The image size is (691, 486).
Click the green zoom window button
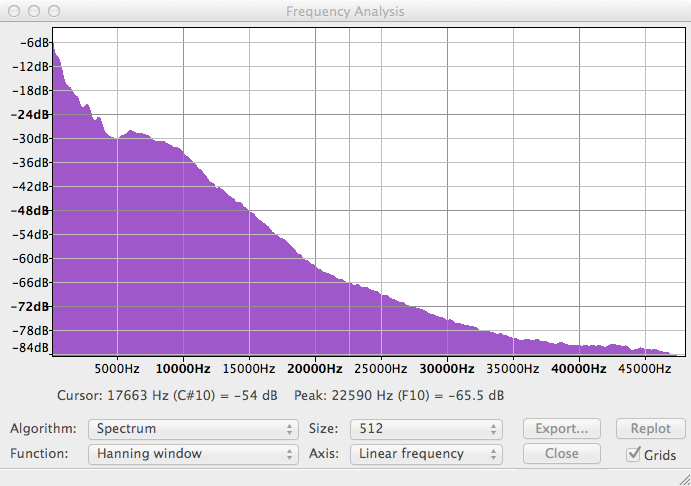[54, 11]
